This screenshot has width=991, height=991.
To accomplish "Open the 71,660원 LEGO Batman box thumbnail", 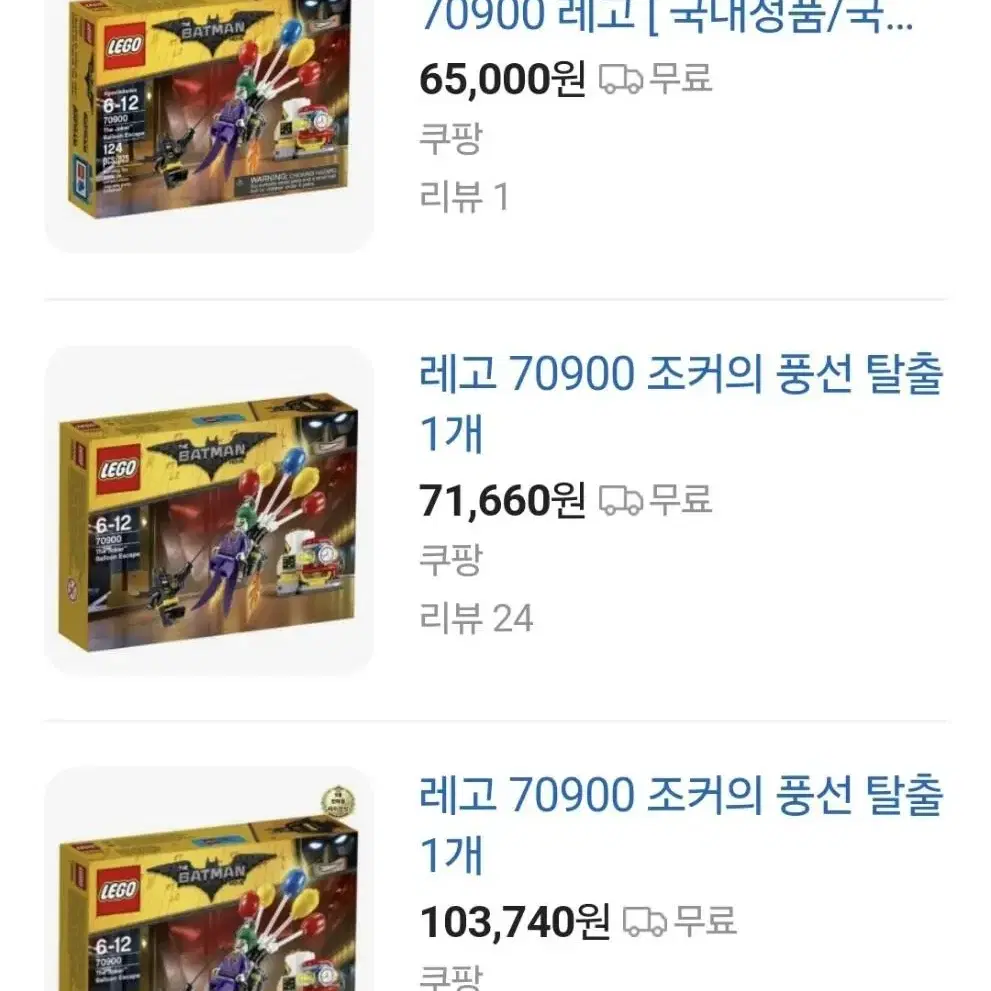I will (209, 511).
